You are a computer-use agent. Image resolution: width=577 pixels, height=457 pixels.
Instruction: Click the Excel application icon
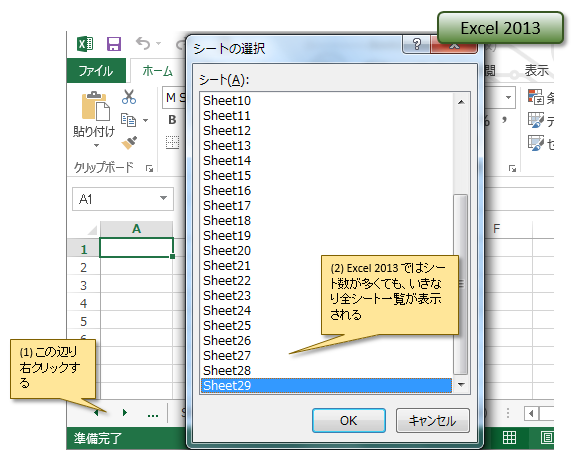click(85, 44)
